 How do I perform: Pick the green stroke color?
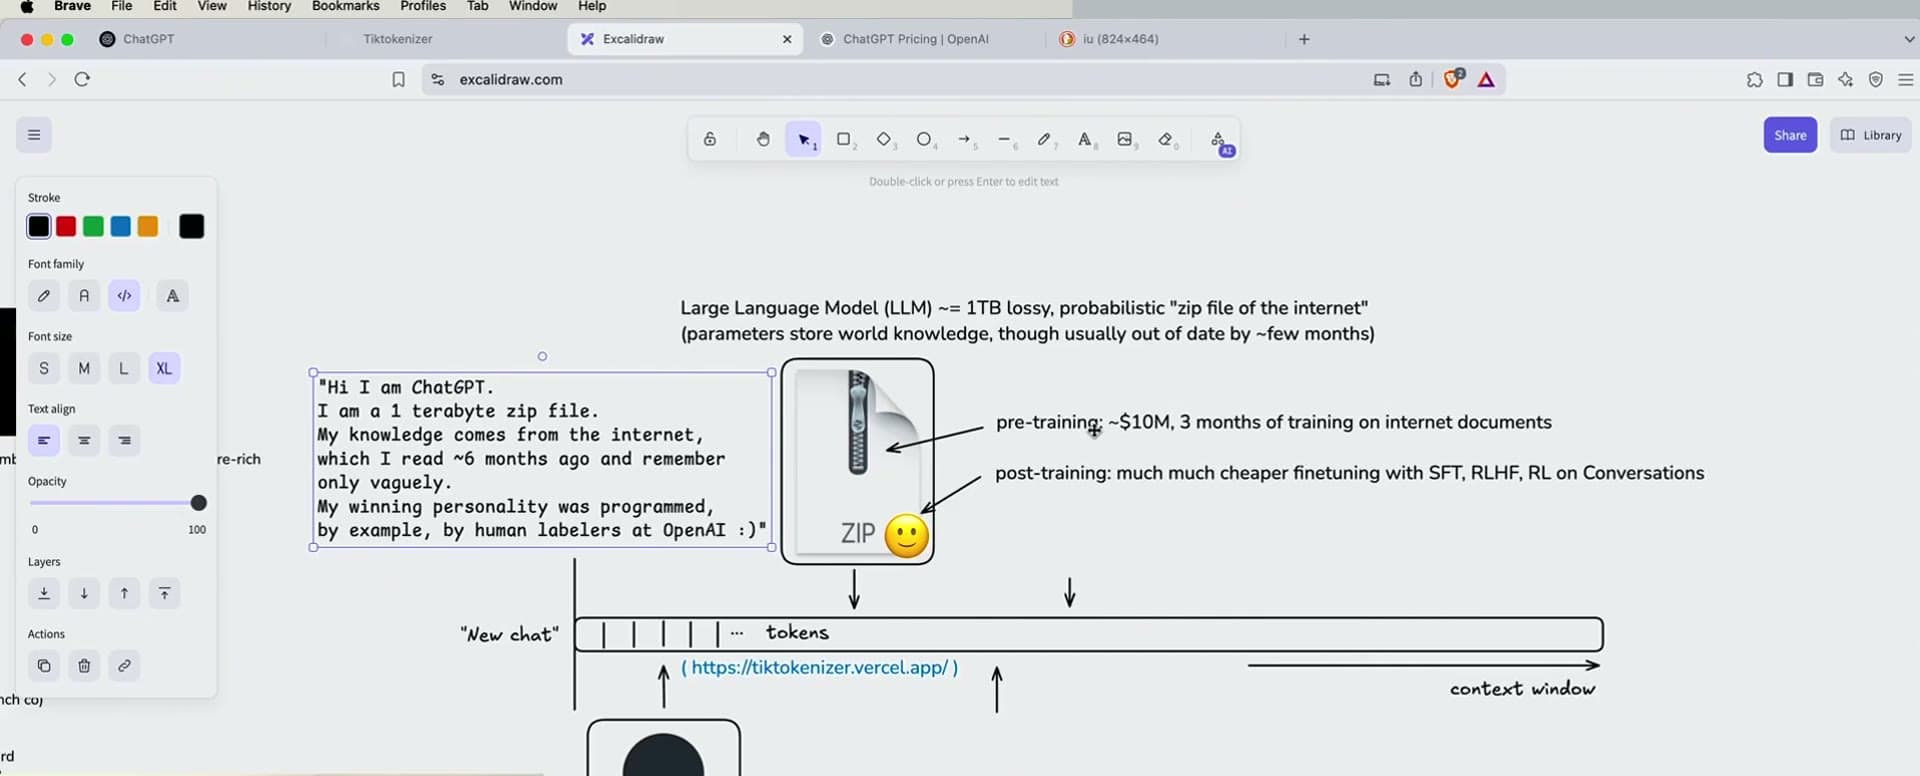(x=93, y=226)
